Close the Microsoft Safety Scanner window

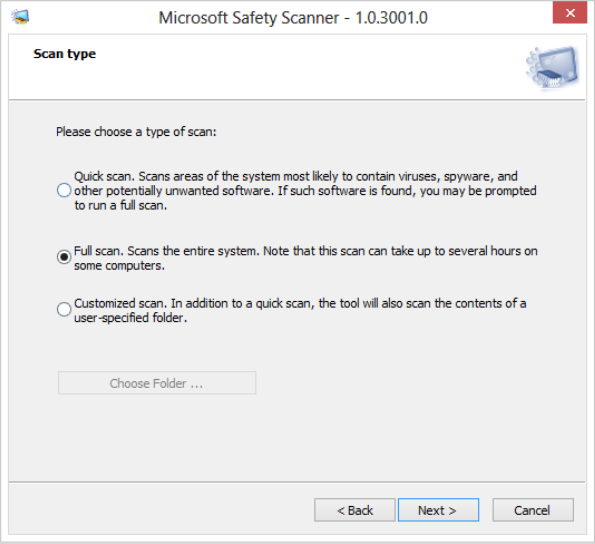pyautogui.click(x=570, y=13)
